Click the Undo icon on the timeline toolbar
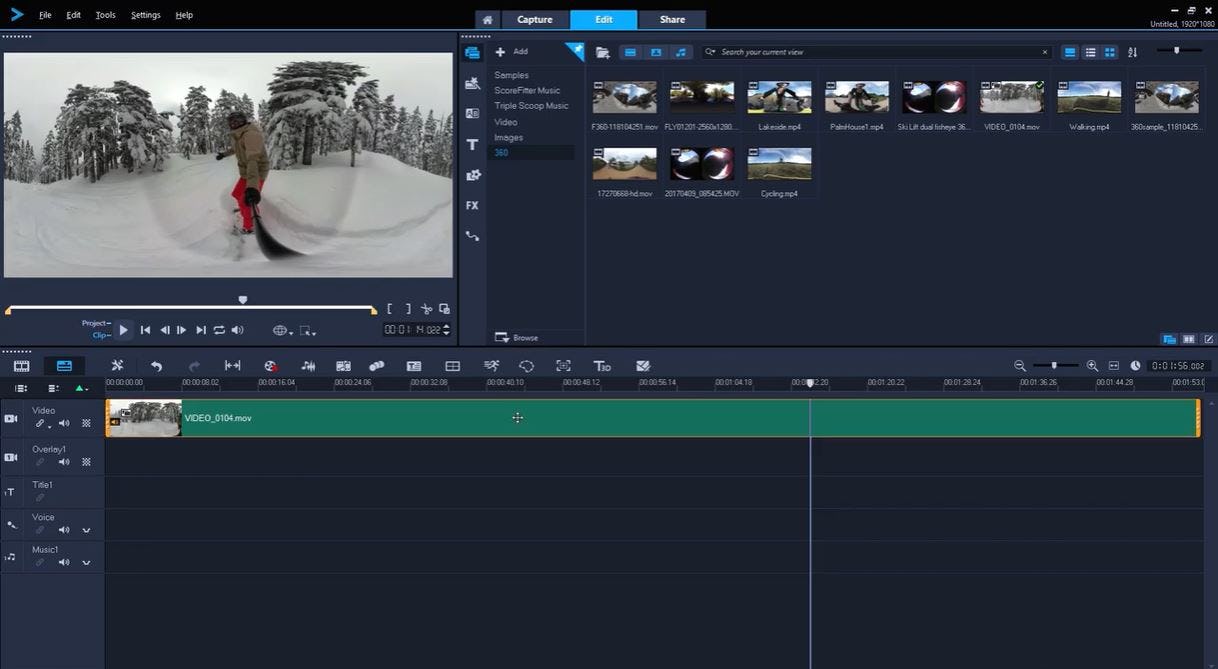 156,366
